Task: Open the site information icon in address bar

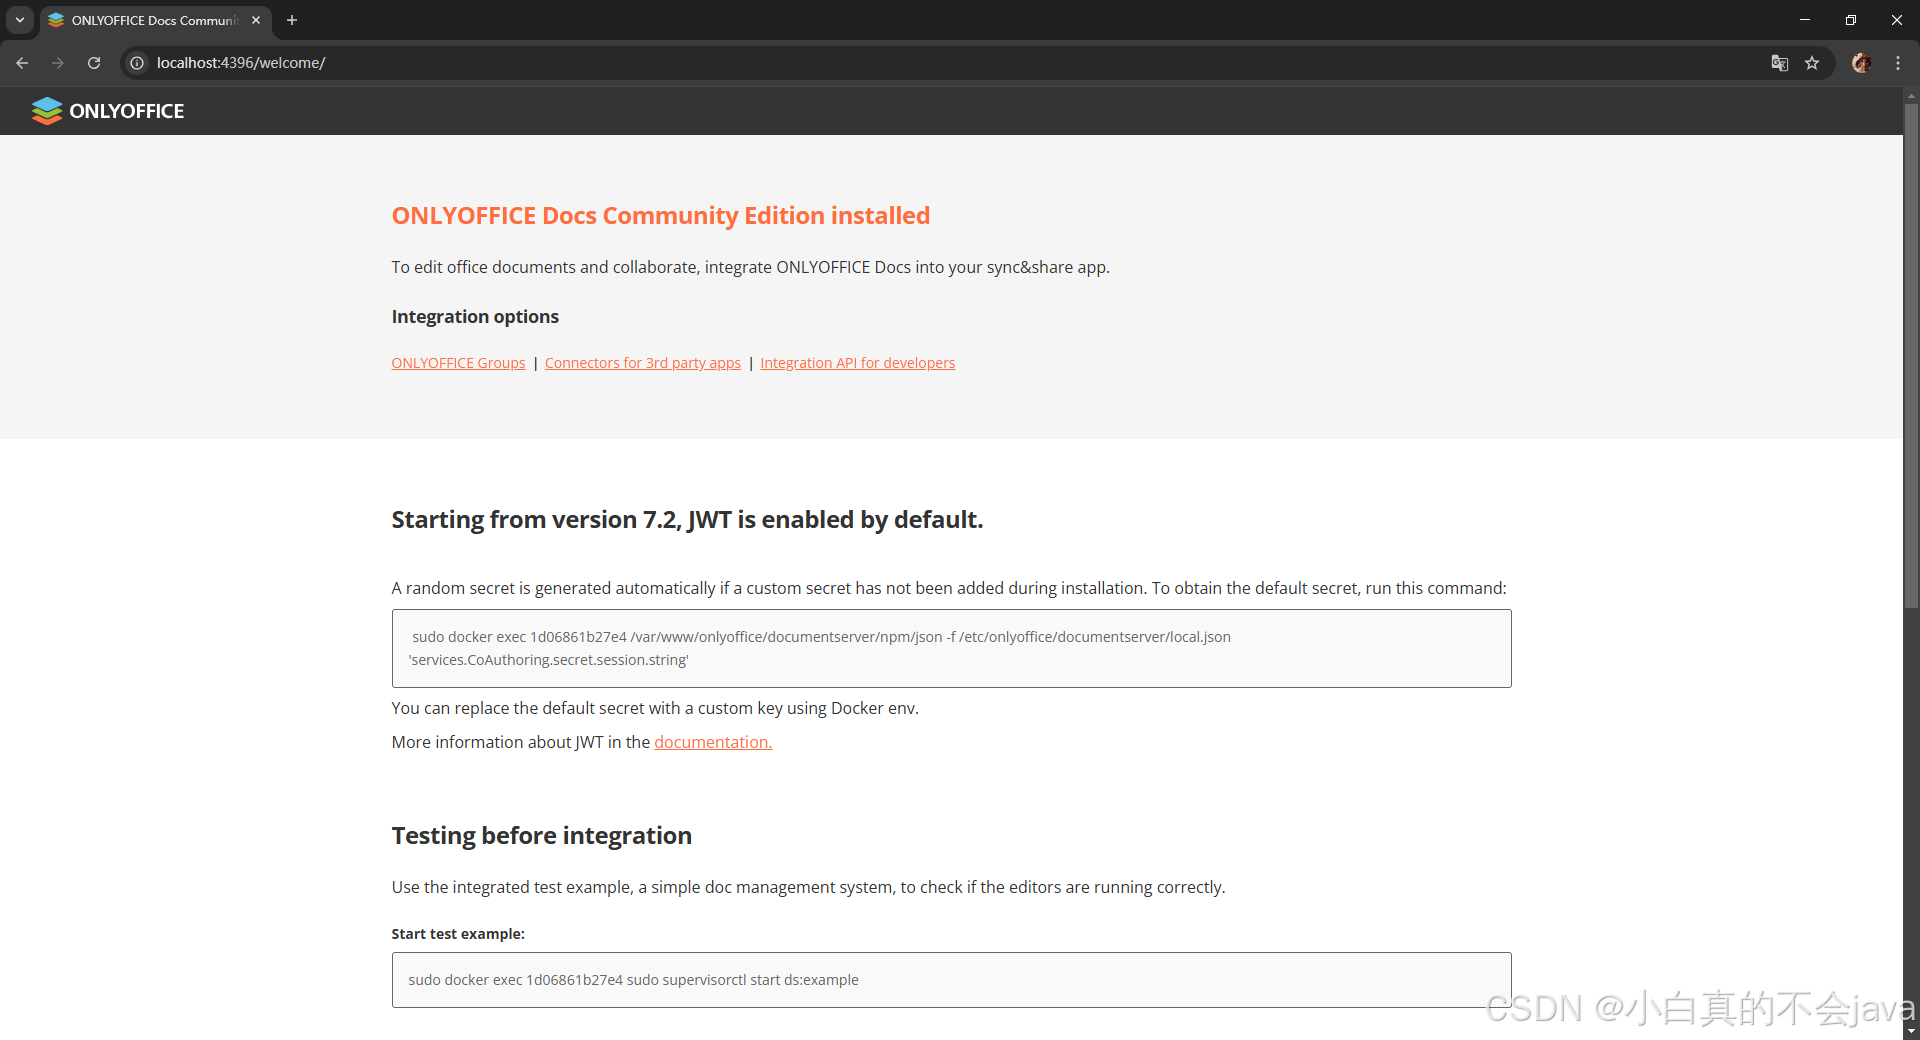Action: click(x=138, y=63)
